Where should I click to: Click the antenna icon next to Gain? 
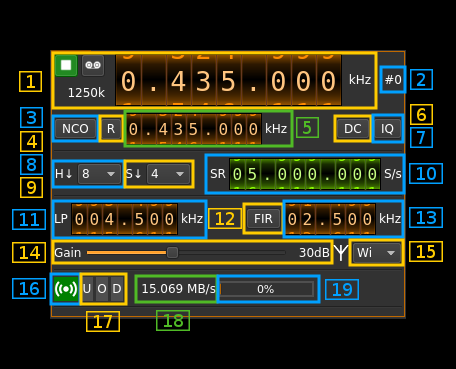341,253
